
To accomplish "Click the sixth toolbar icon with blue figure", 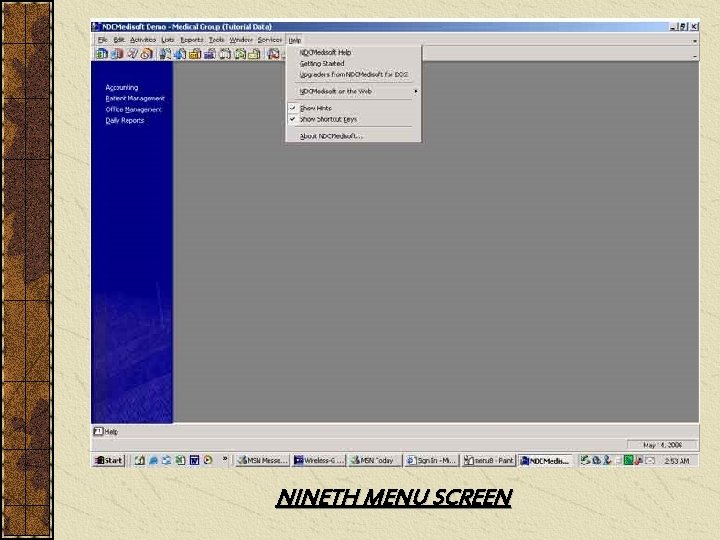I will tap(180, 54).
